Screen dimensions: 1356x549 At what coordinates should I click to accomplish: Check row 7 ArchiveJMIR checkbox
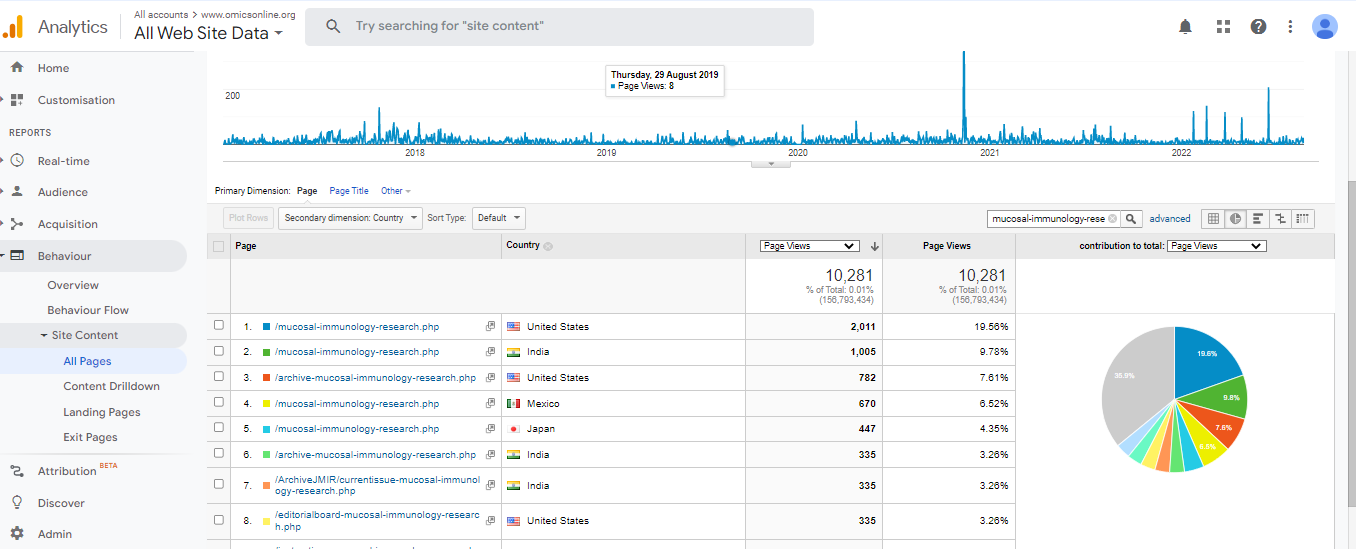pyautogui.click(x=219, y=485)
